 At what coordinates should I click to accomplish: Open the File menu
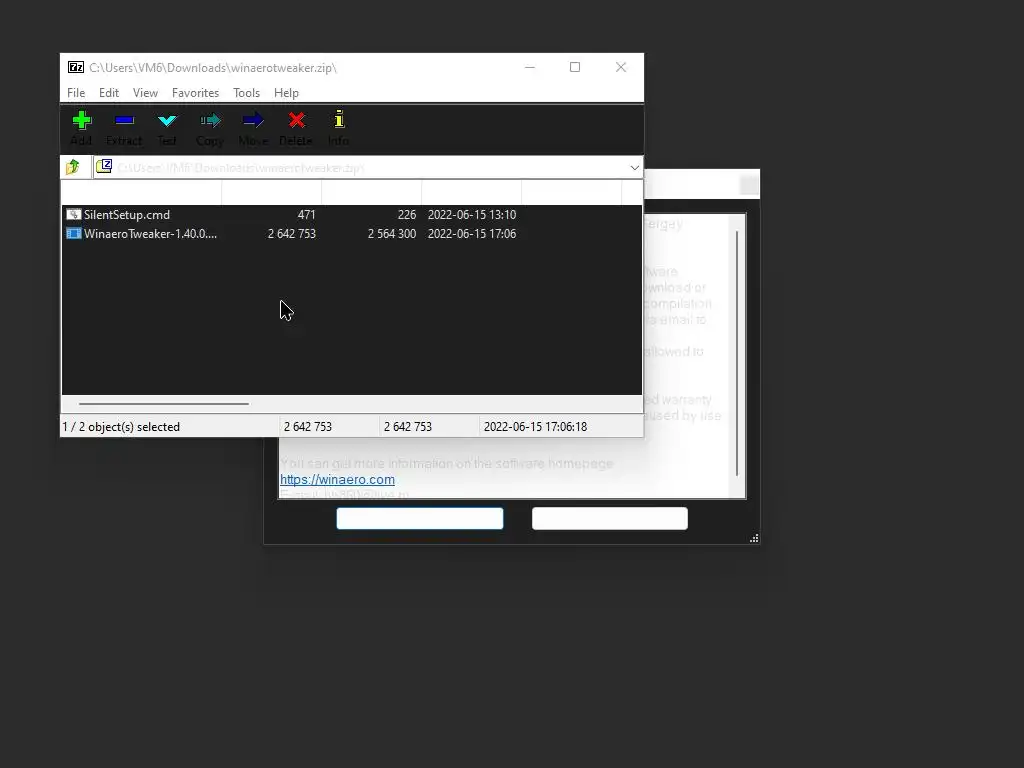click(x=76, y=93)
